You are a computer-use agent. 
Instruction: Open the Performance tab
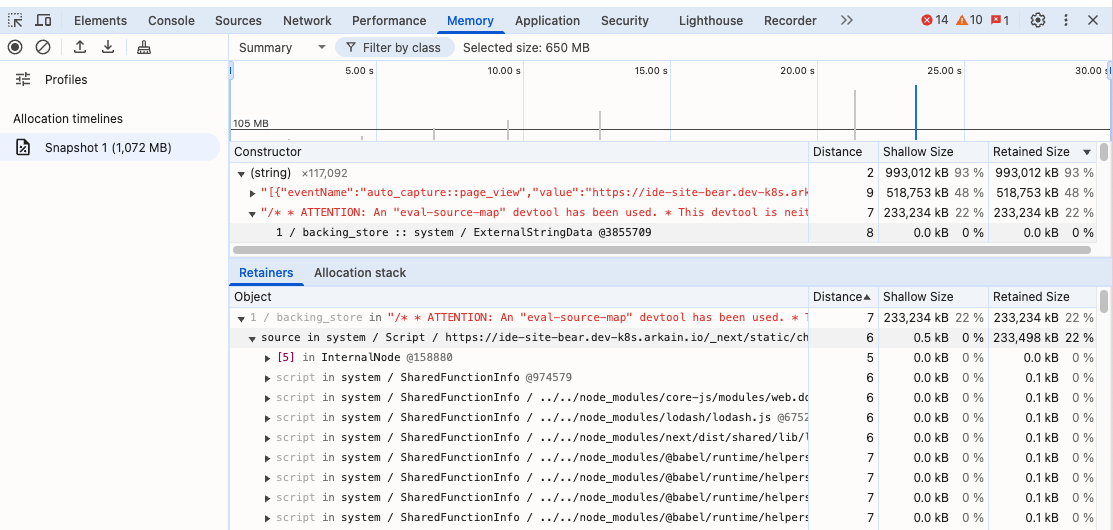(389, 21)
